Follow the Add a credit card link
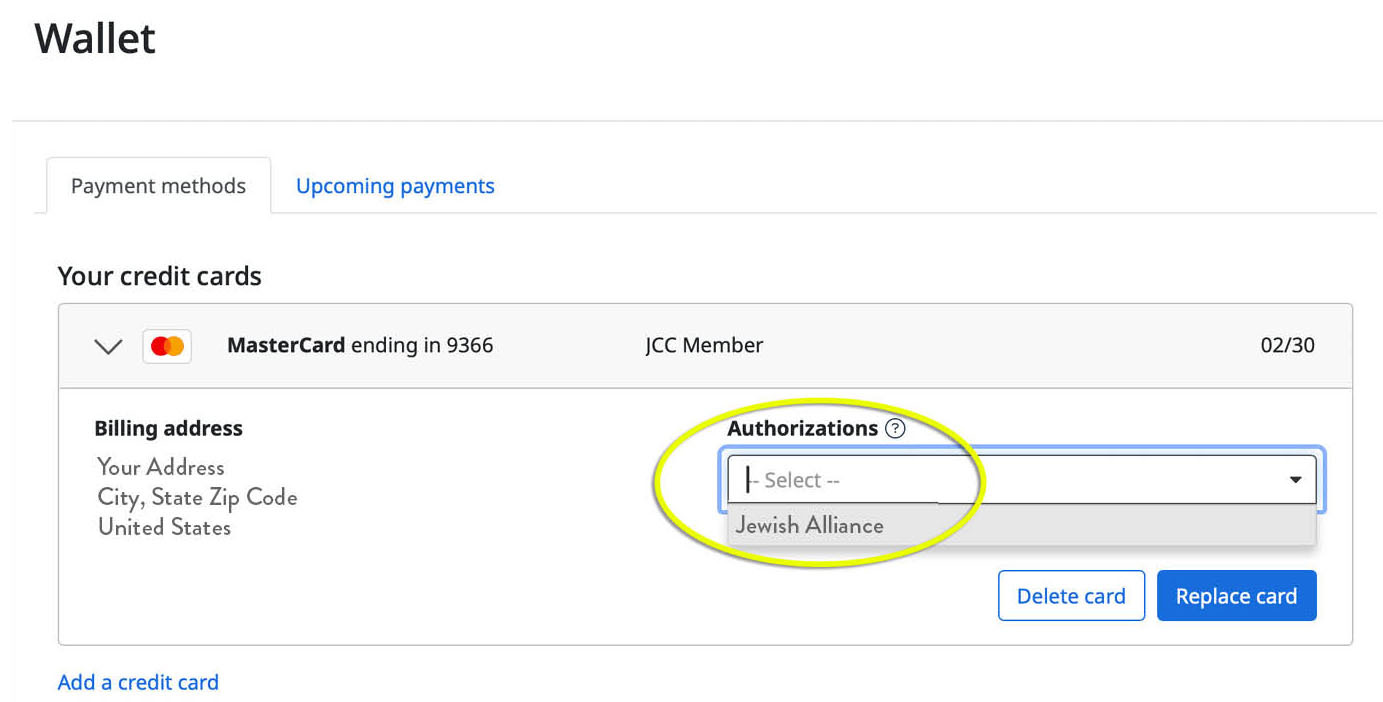Image resolution: width=1383 pixels, height=702 pixels. coord(138,682)
